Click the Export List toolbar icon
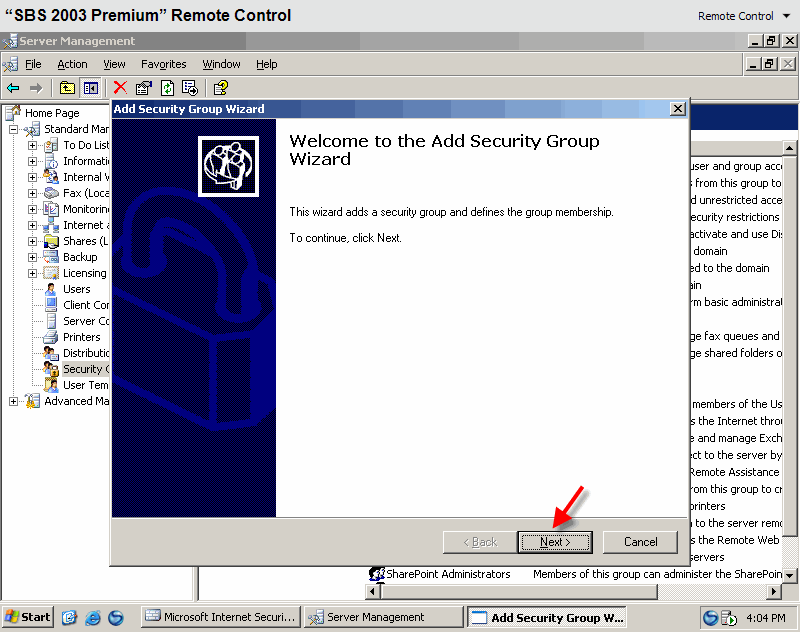This screenshot has height=632, width=800. pos(190,88)
